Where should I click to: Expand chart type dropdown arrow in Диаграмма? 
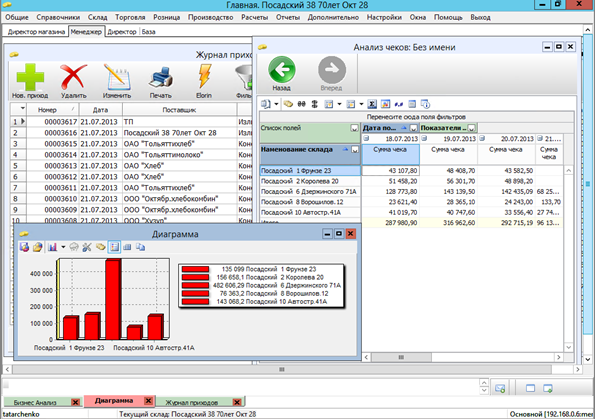[x=63, y=247]
